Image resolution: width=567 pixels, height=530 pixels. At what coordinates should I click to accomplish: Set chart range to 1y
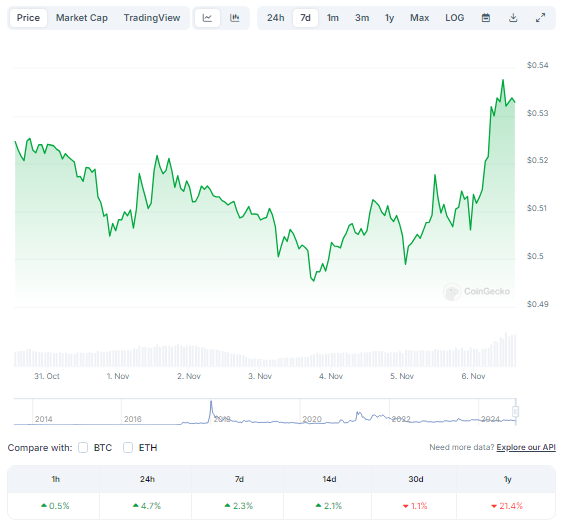(x=389, y=18)
